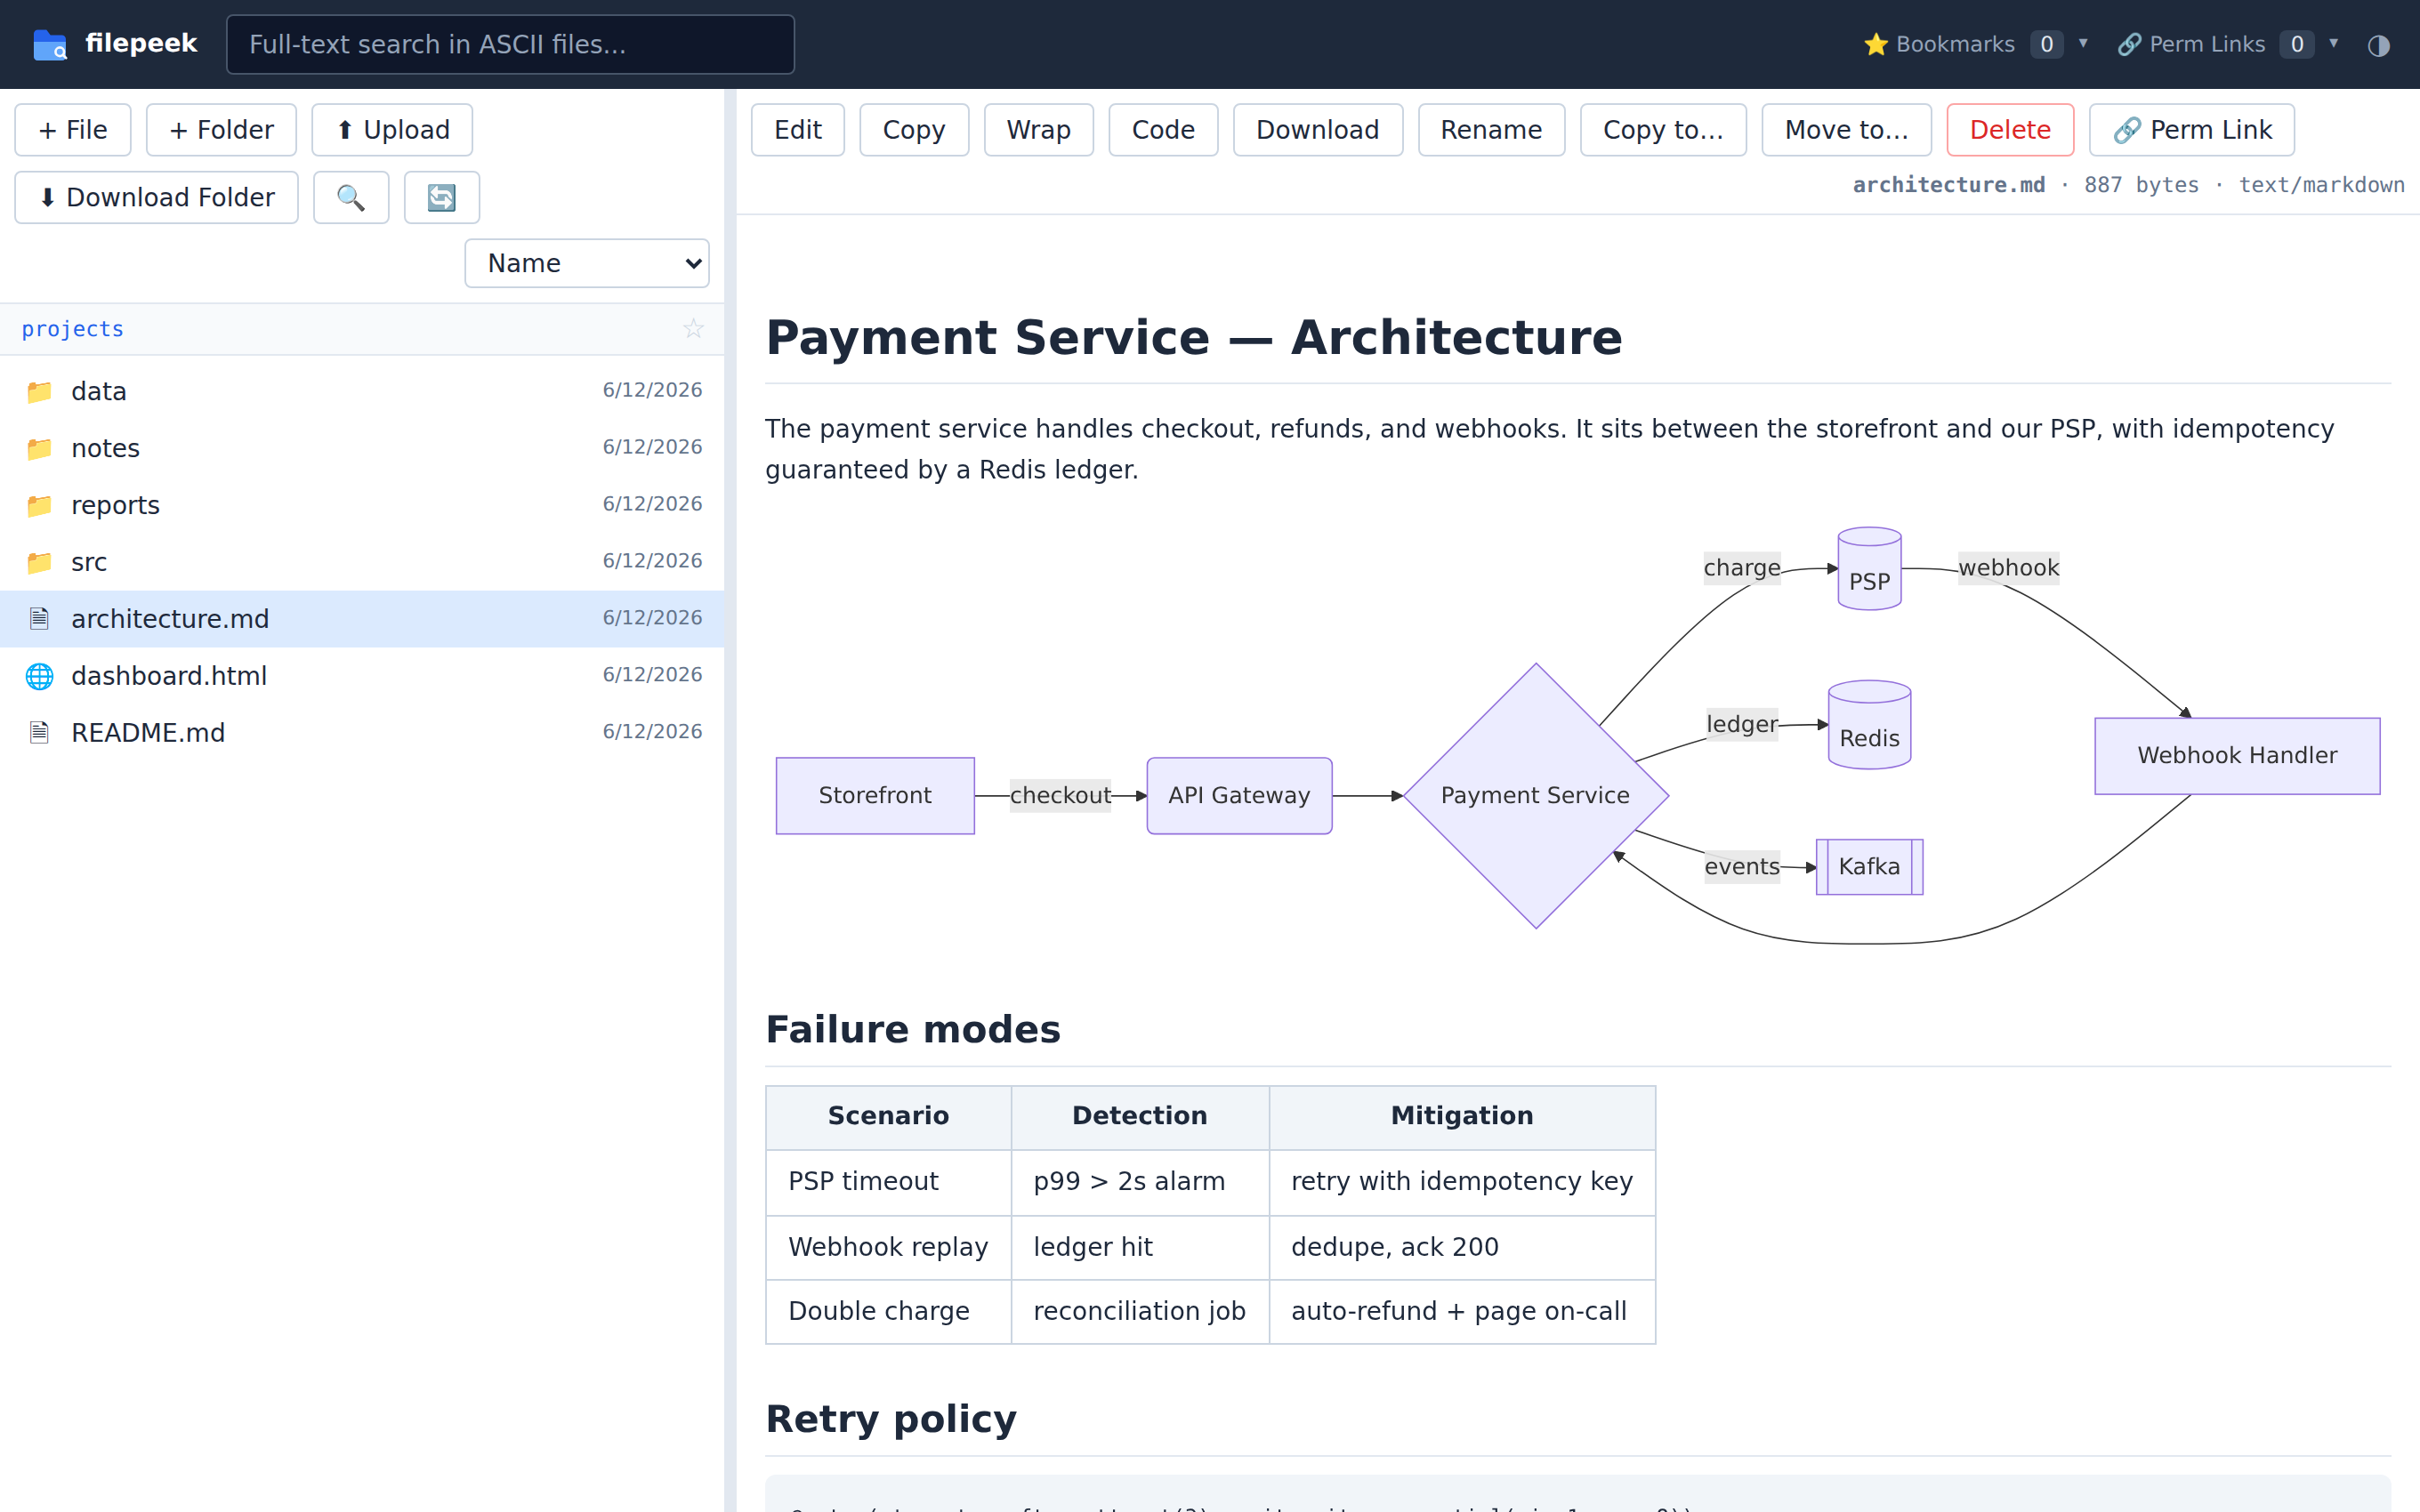Click the Bookmarks star icon
The image size is (2420, 1512).
pos(1875,45)
